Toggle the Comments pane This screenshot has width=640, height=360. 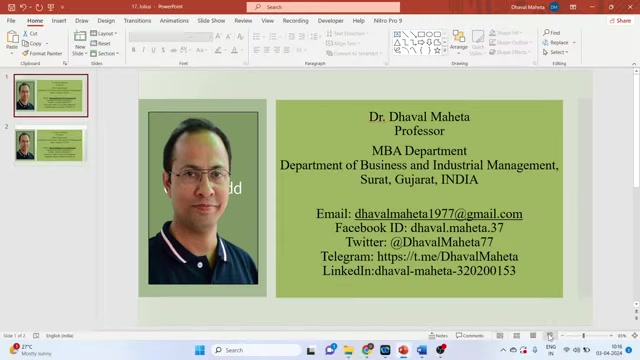(x=469, y=336)
